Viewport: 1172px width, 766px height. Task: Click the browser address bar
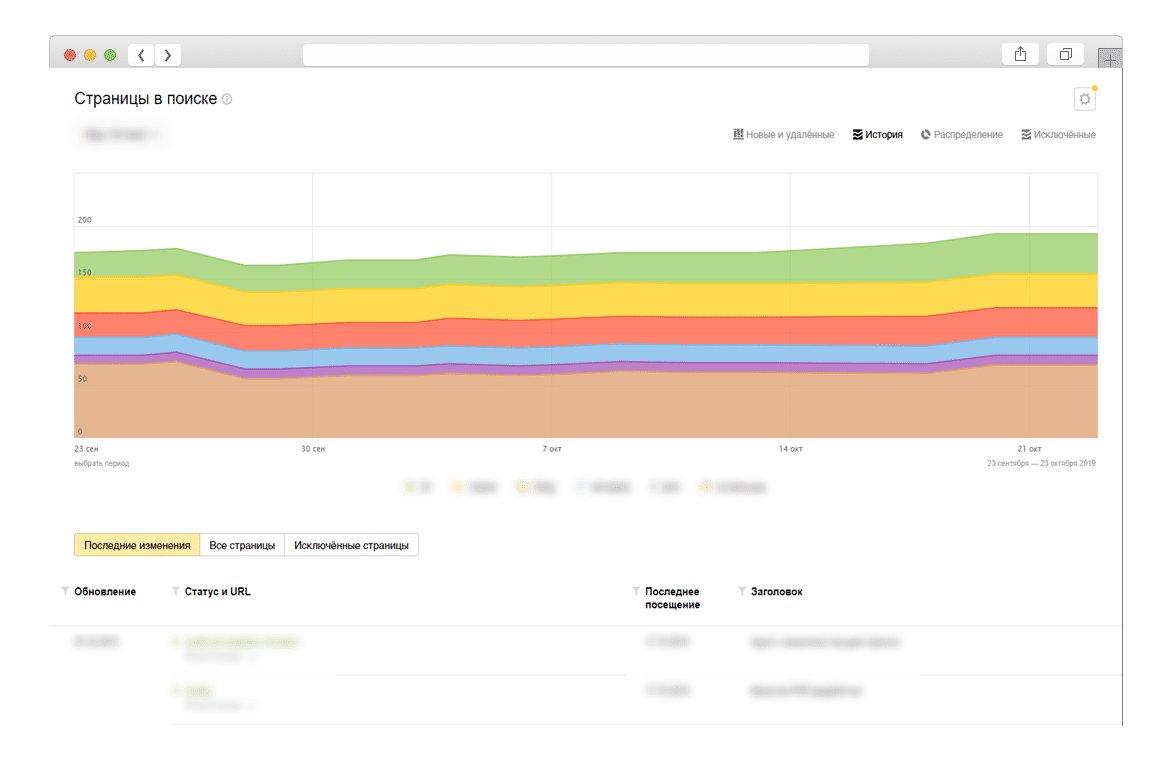point(586,55)
